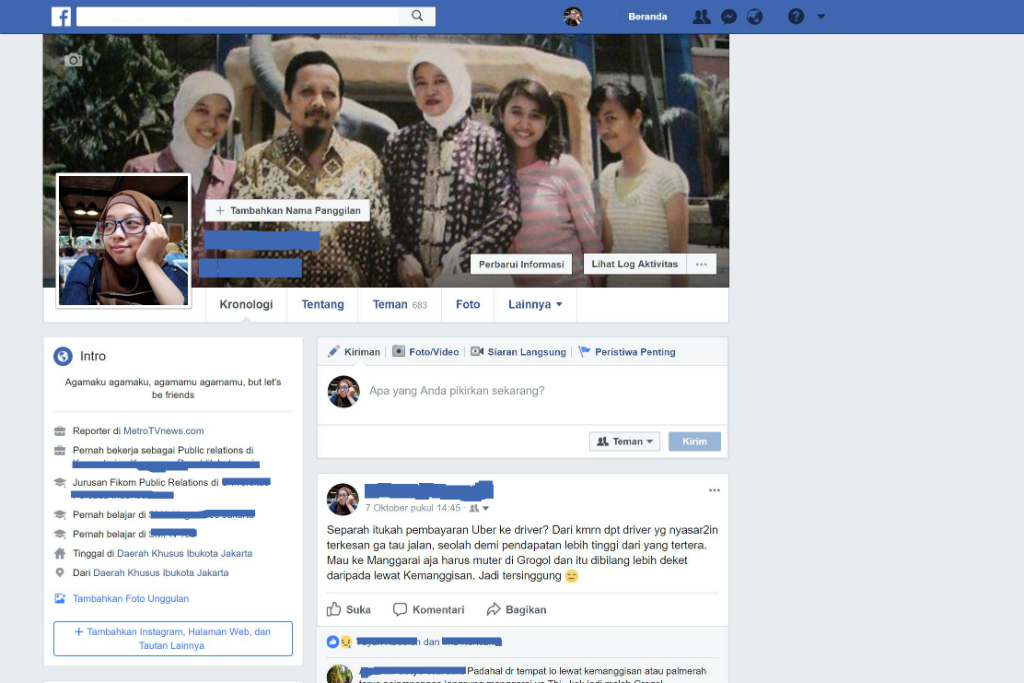Update cover photo via the camera icon

coord(73,60)
